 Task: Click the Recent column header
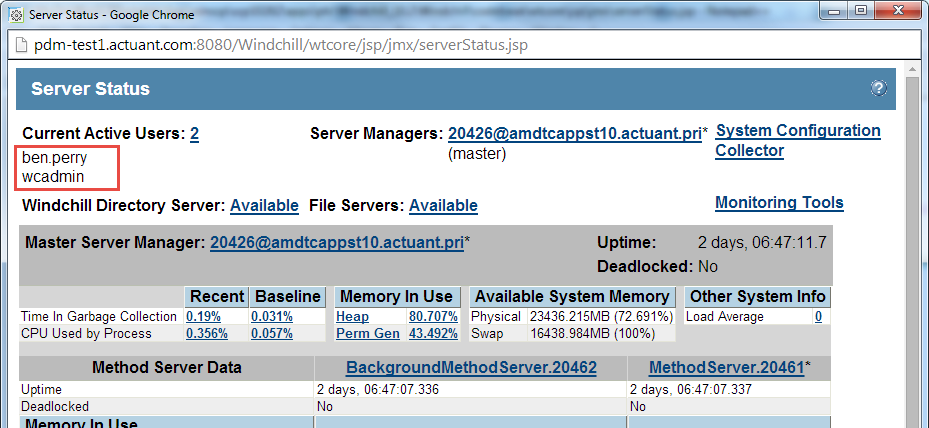coord(217,296)
